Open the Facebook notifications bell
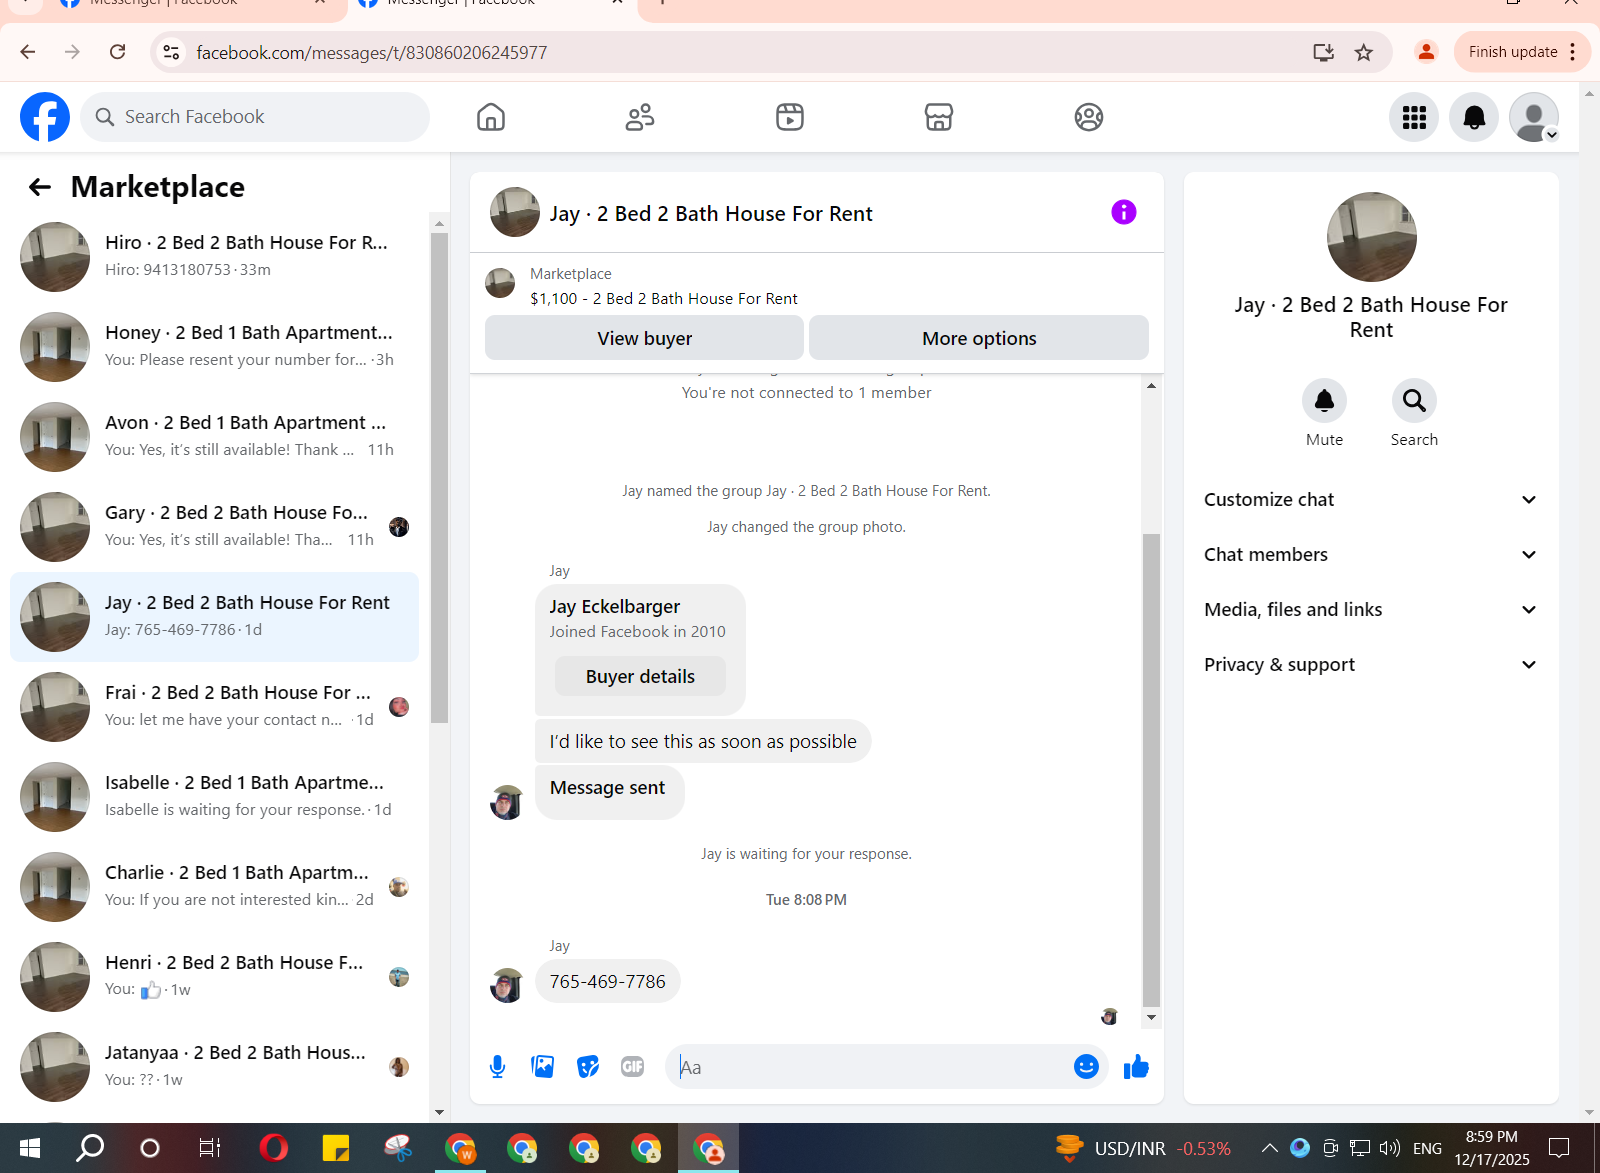This screenshot has height=1173, width=1600. click(x=1474, y=117)
